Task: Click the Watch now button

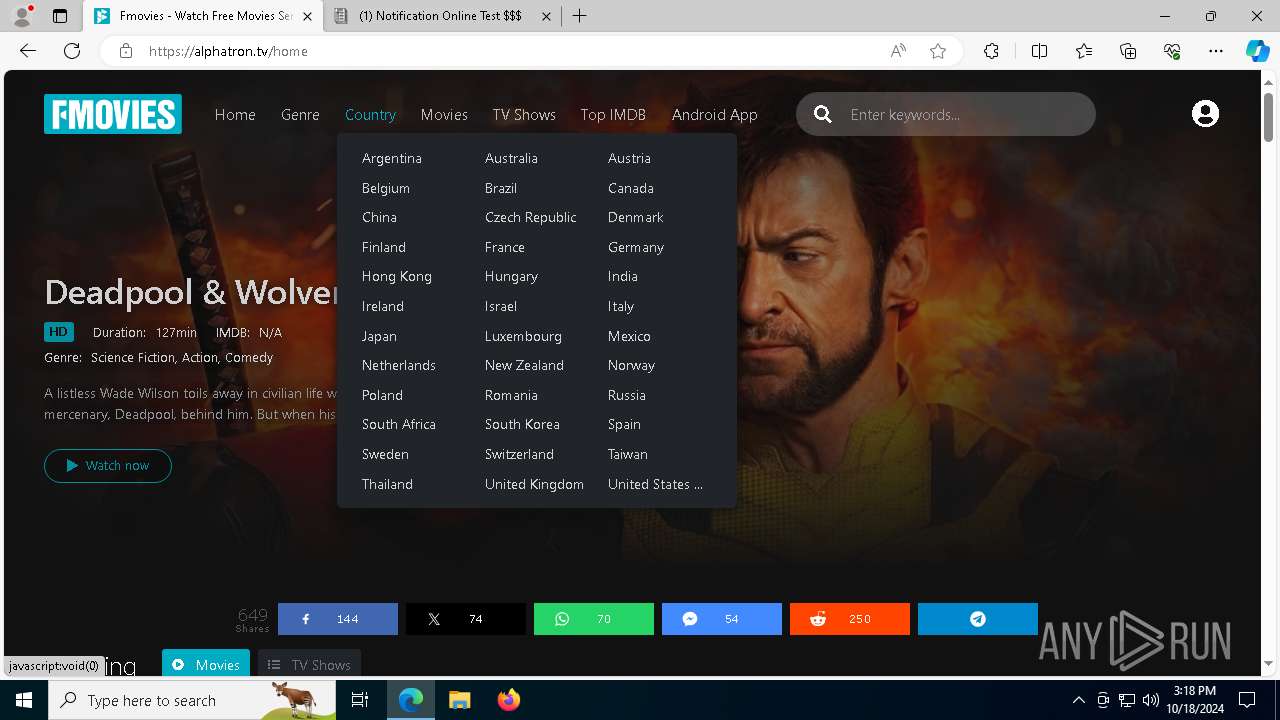Action: point(108,466)
